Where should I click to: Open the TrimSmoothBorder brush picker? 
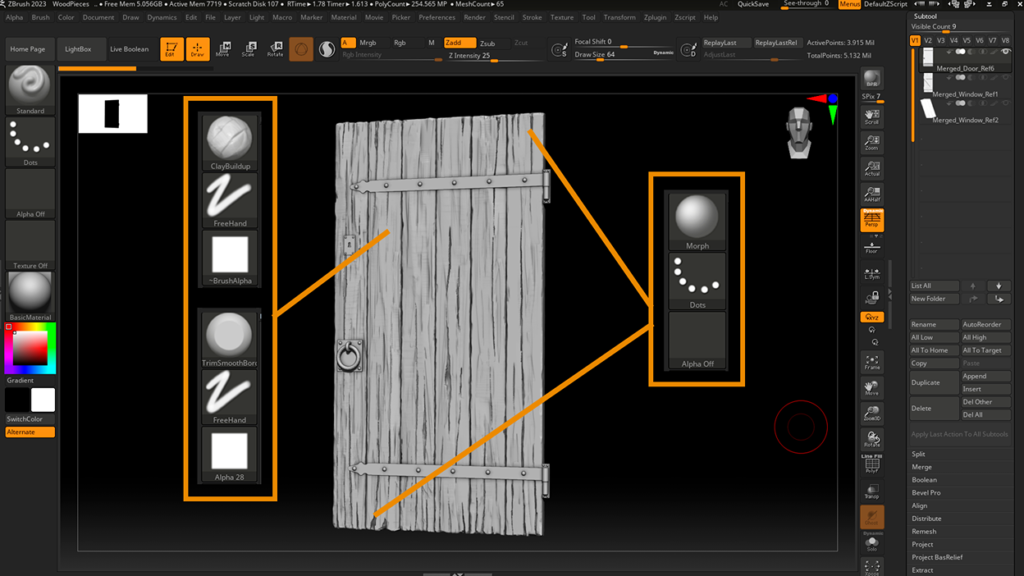(x=229, y=337)
